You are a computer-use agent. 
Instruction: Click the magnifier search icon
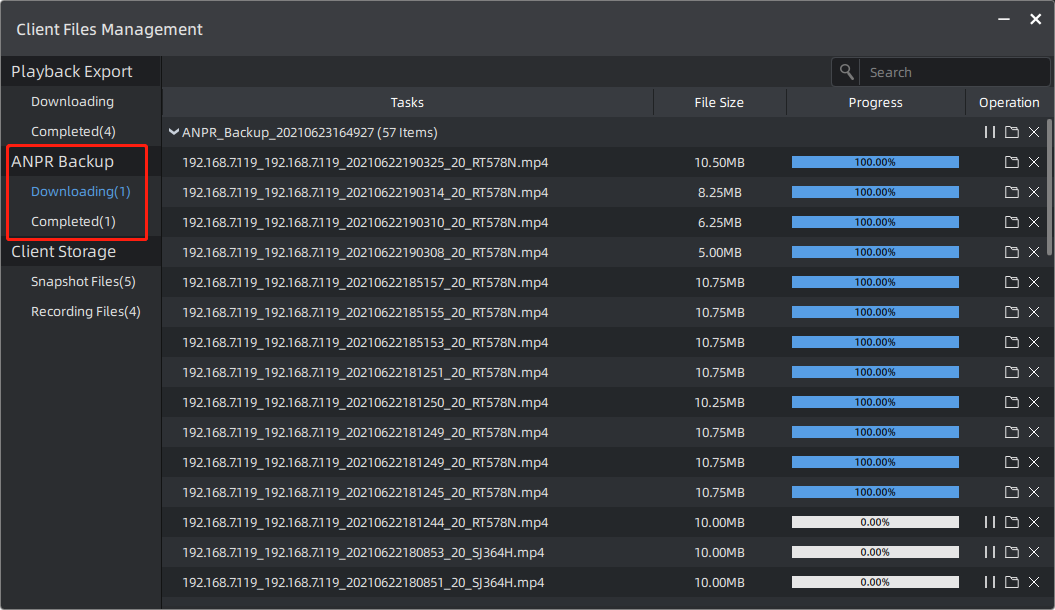pyautogui.click(x=846, y=72)
